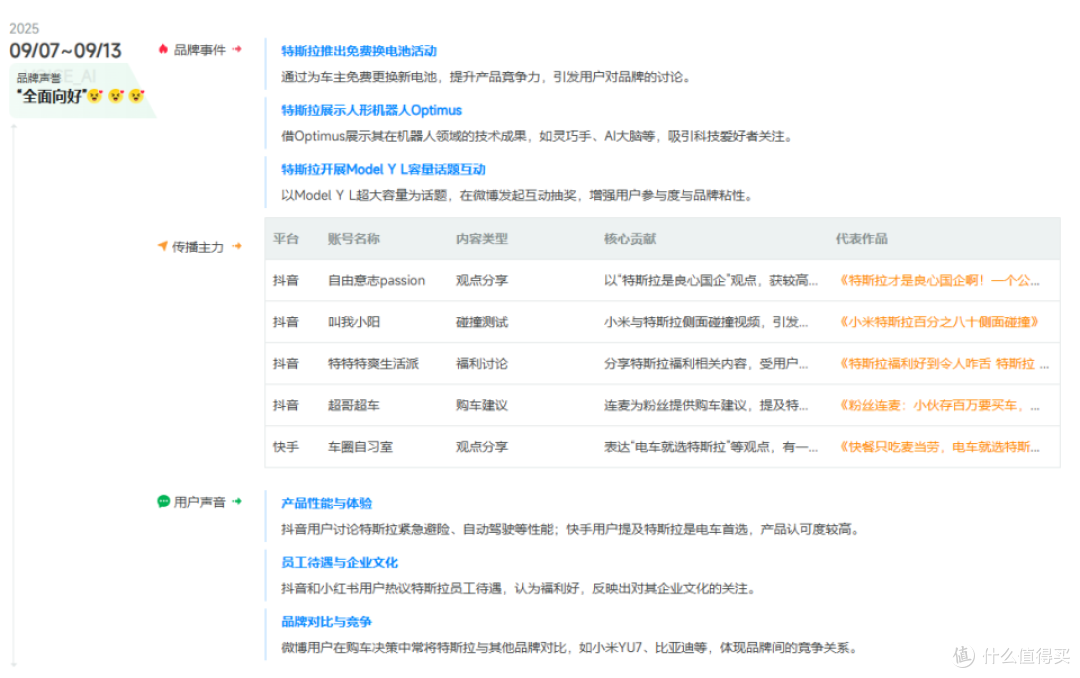
Task: Click the green chat bubble icon beside 用户声音
Action: pos(163,502)
